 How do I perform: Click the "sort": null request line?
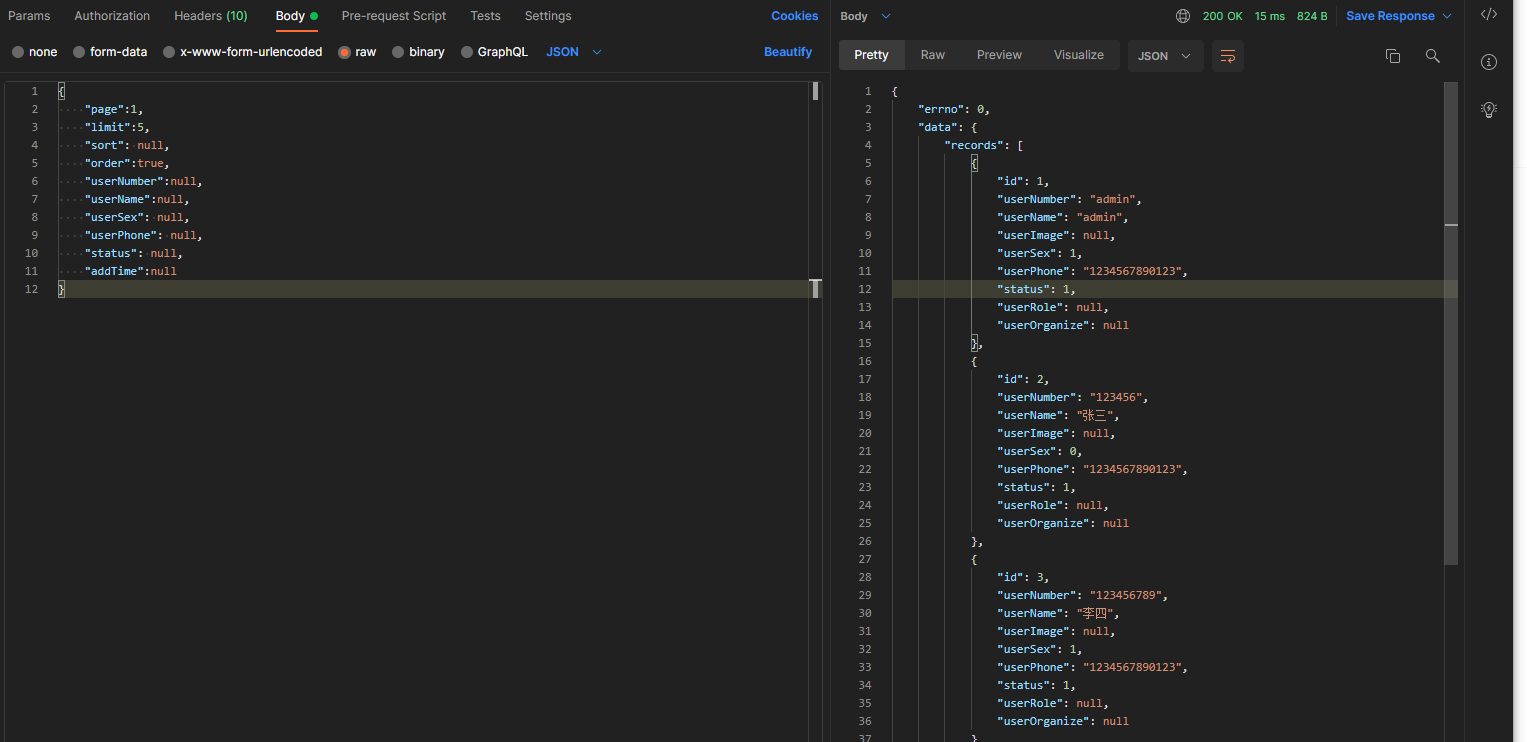pyautogui.click(x=127, y=145)
